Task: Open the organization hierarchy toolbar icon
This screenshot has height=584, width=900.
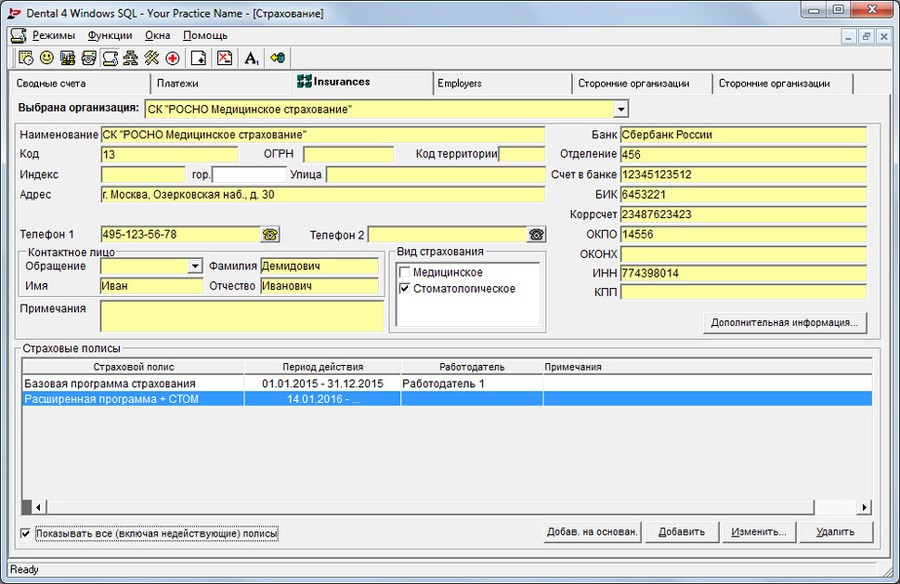Action: [x=131, y=58]
